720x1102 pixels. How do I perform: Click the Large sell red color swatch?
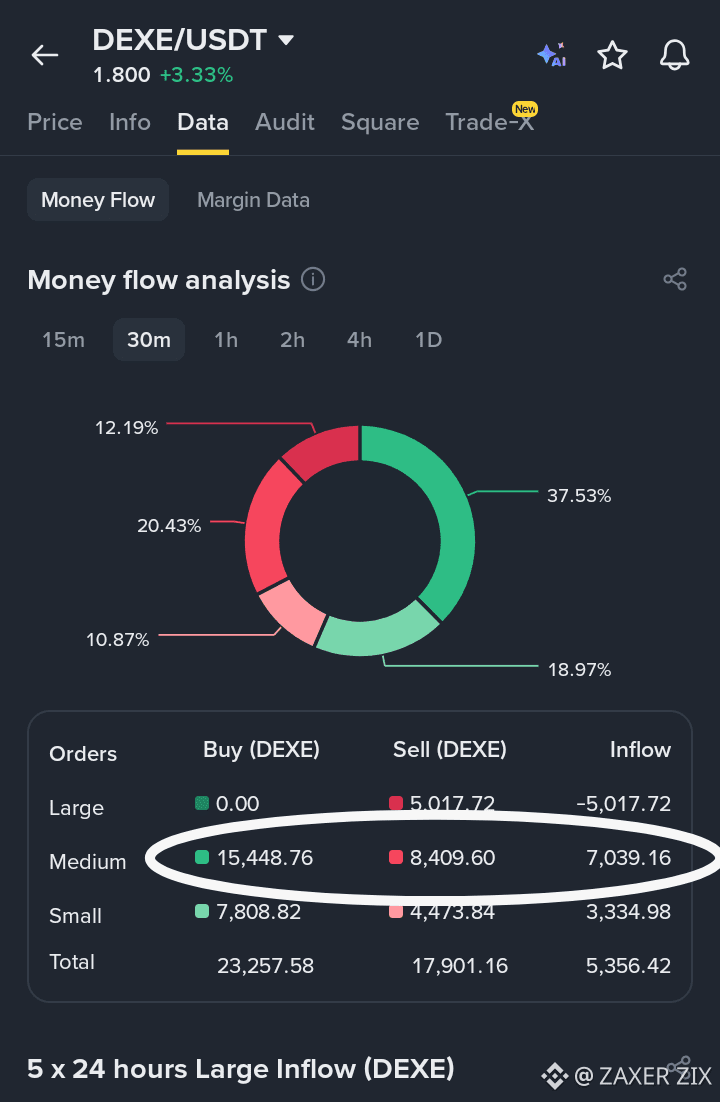(x=396, y=803)
